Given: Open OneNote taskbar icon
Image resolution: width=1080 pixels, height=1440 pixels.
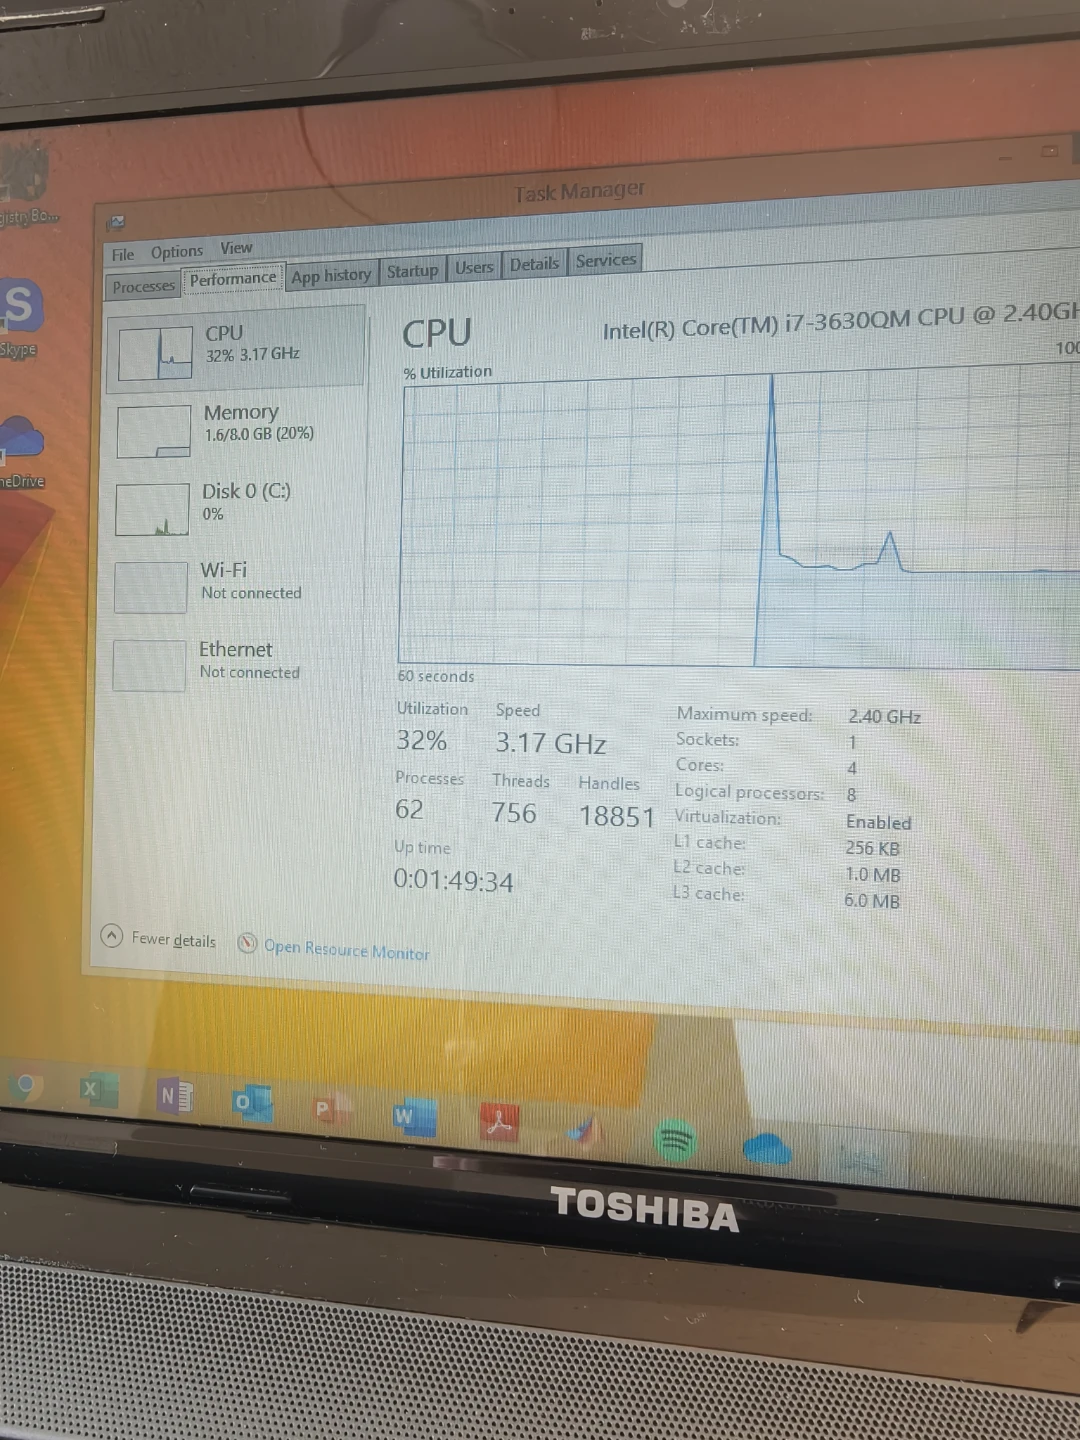Looking at the screenshot, I should click(175, 1097).
